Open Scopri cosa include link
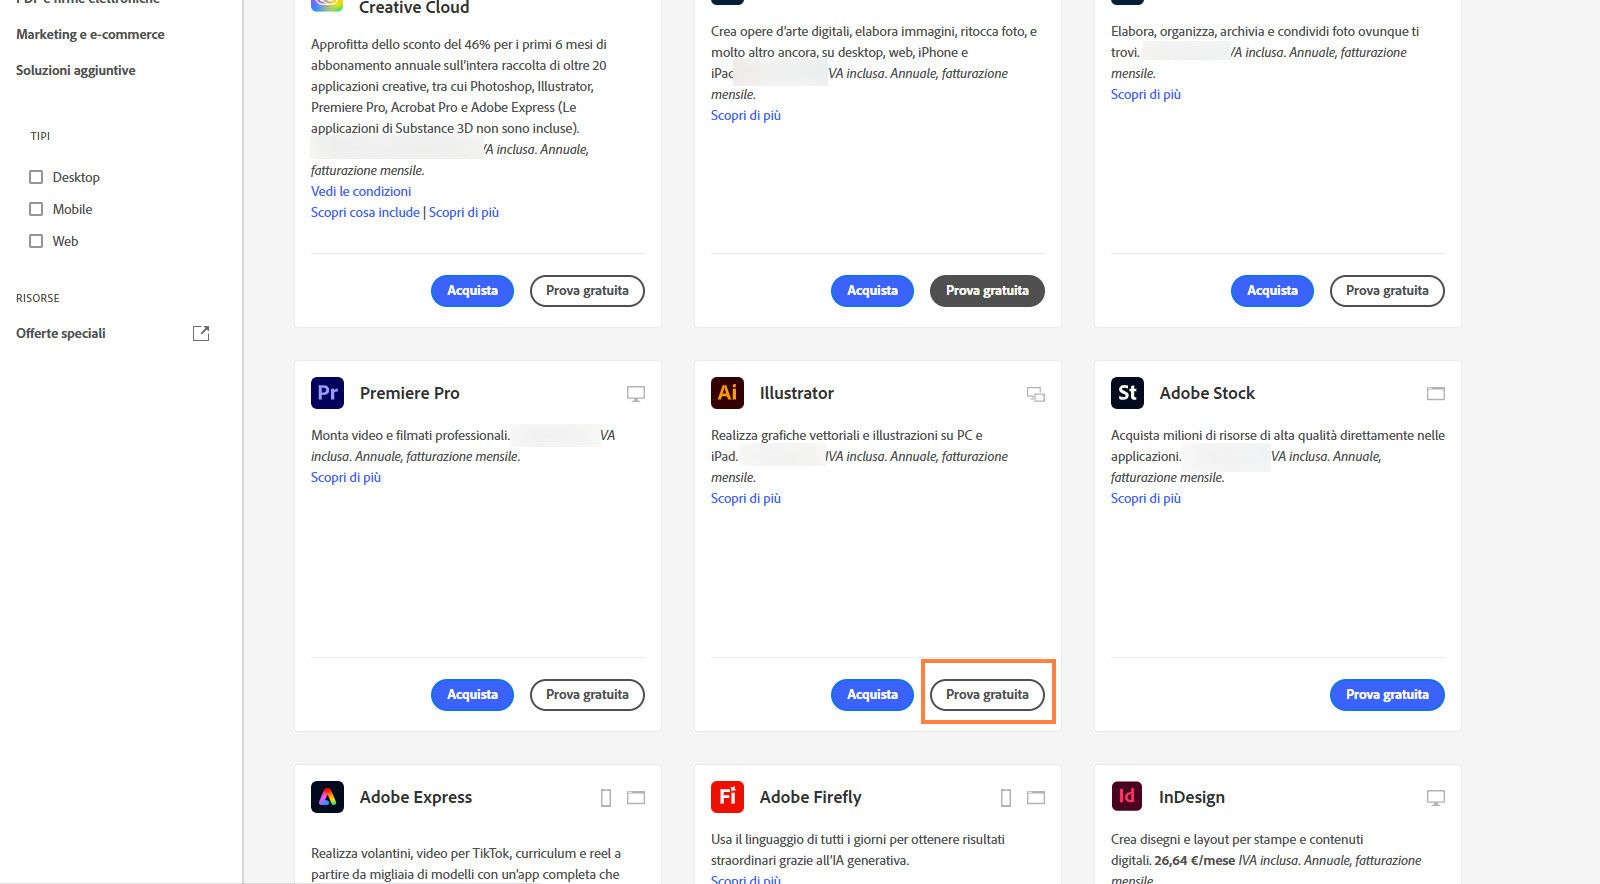Viewport: 1600px width, 884px height. click(x=365, y=212)
